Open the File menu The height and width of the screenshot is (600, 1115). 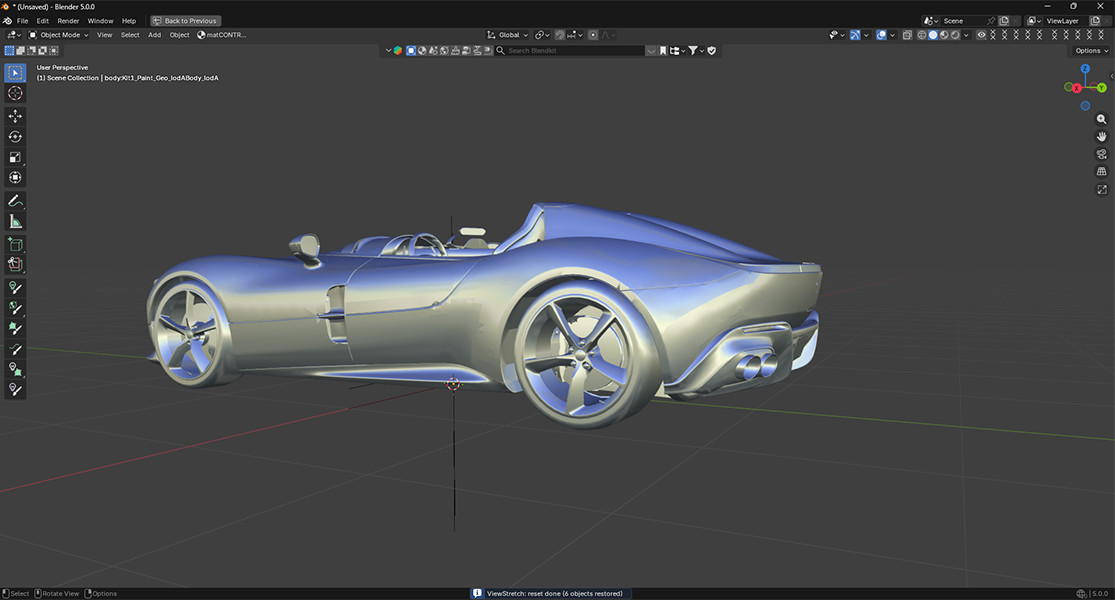23,21
